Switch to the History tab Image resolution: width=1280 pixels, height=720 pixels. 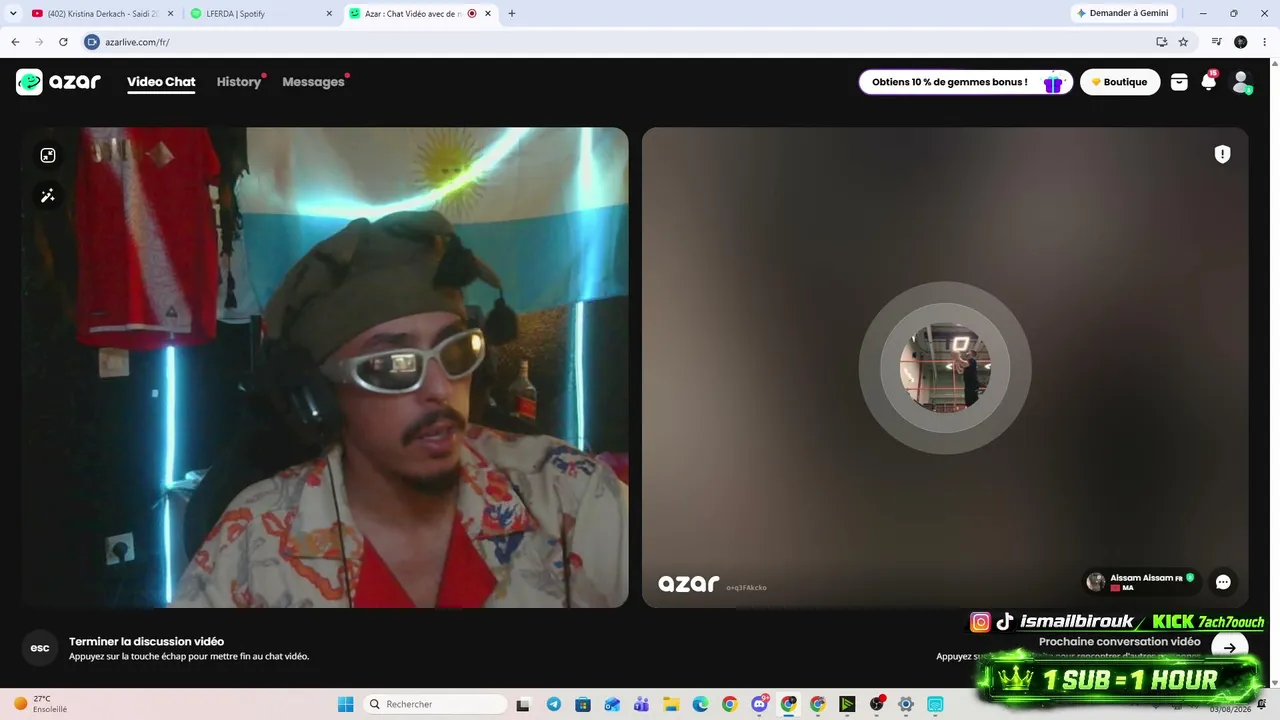[239, 82]
